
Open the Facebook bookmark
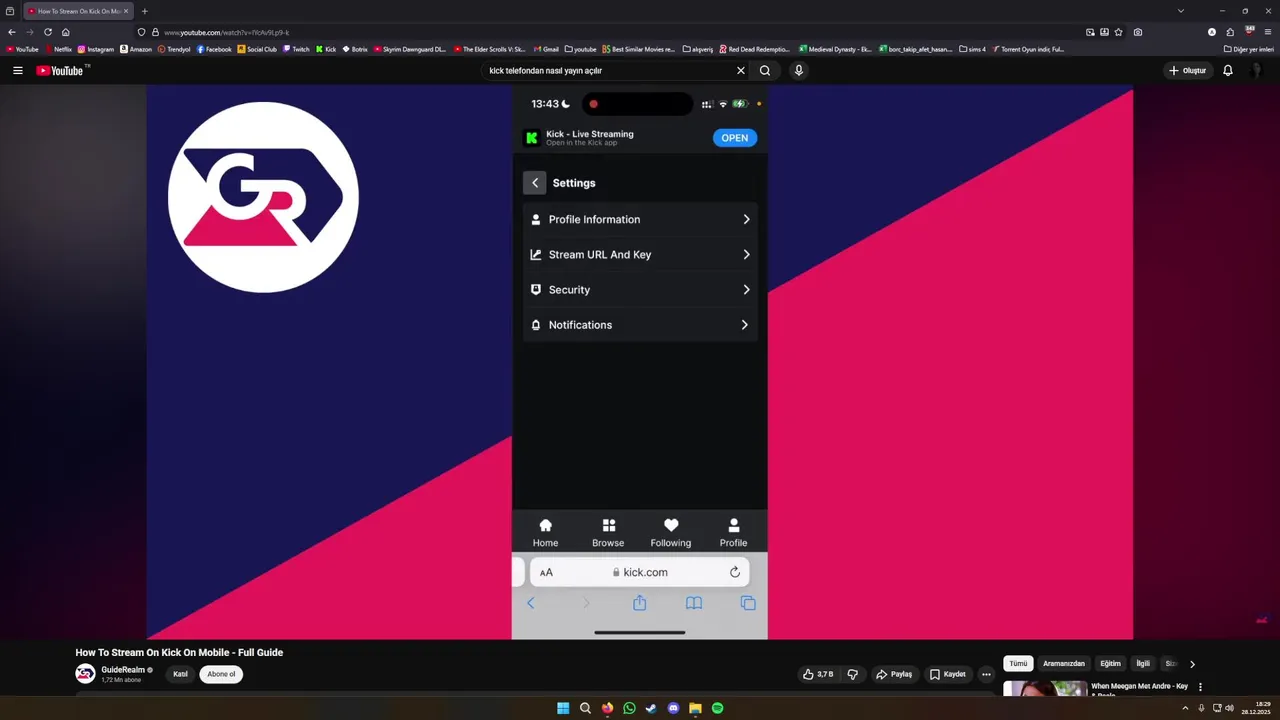click(214, 49)
